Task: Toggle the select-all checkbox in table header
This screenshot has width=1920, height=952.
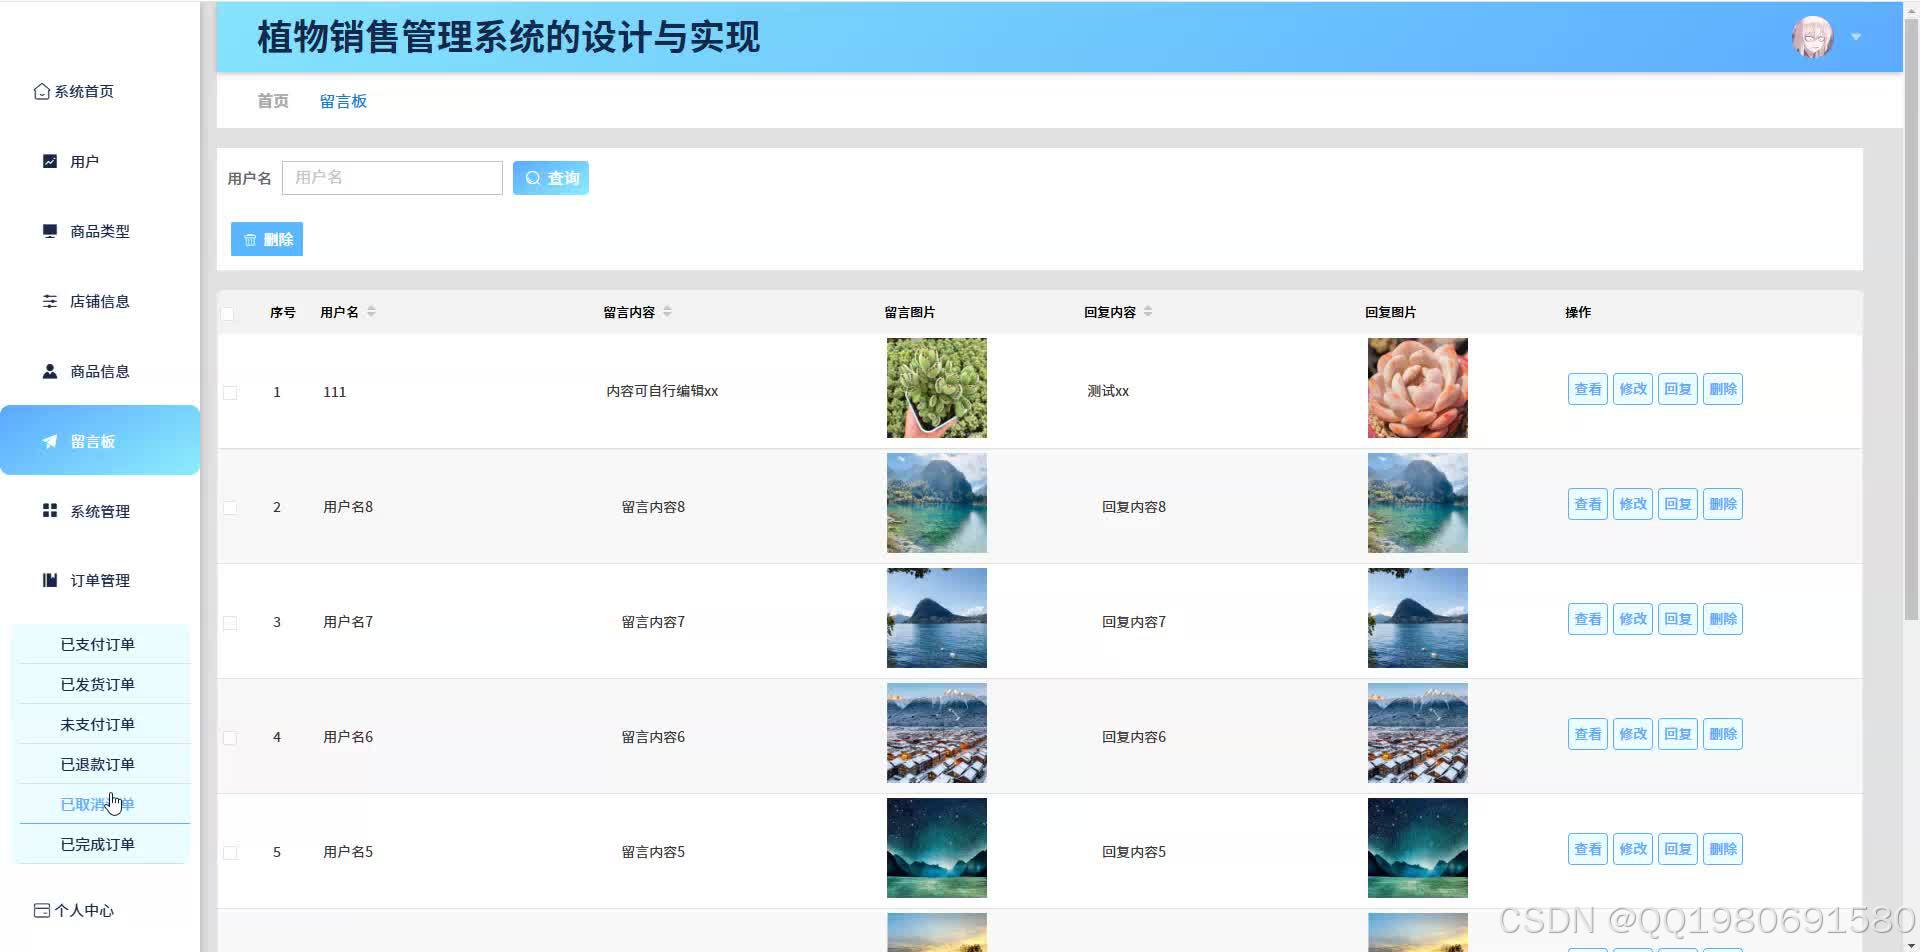Action: pyautogui.click(x=228, y=312)
